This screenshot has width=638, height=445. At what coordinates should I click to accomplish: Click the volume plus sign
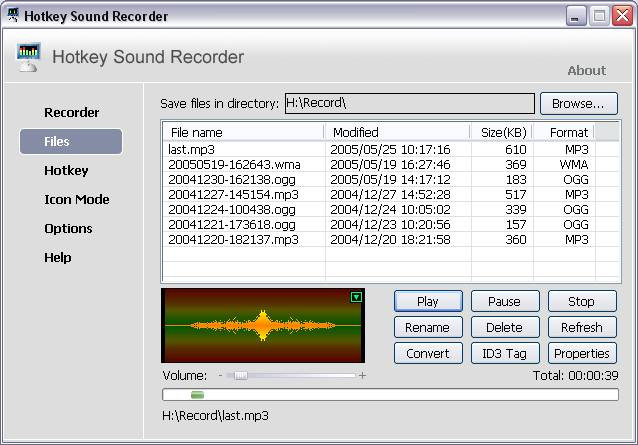[x=362, y=375]
